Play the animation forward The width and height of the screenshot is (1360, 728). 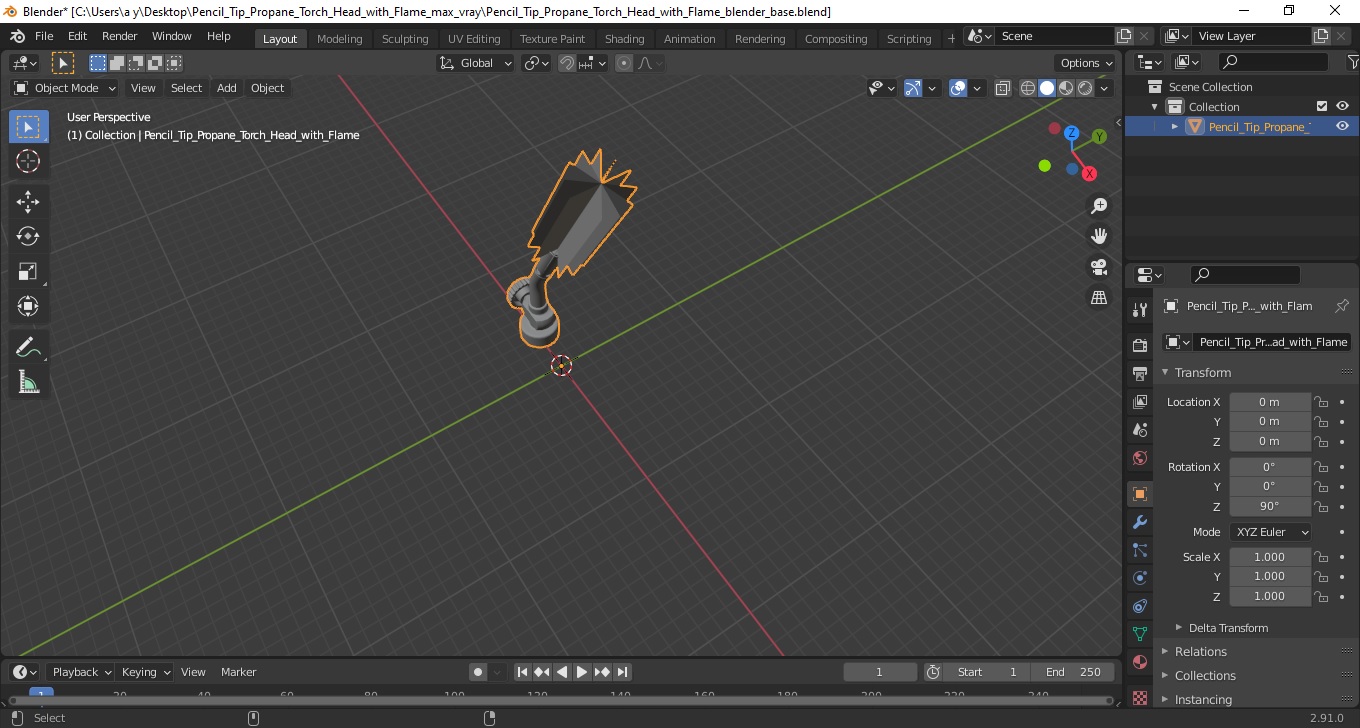click(x=582, y=672)
